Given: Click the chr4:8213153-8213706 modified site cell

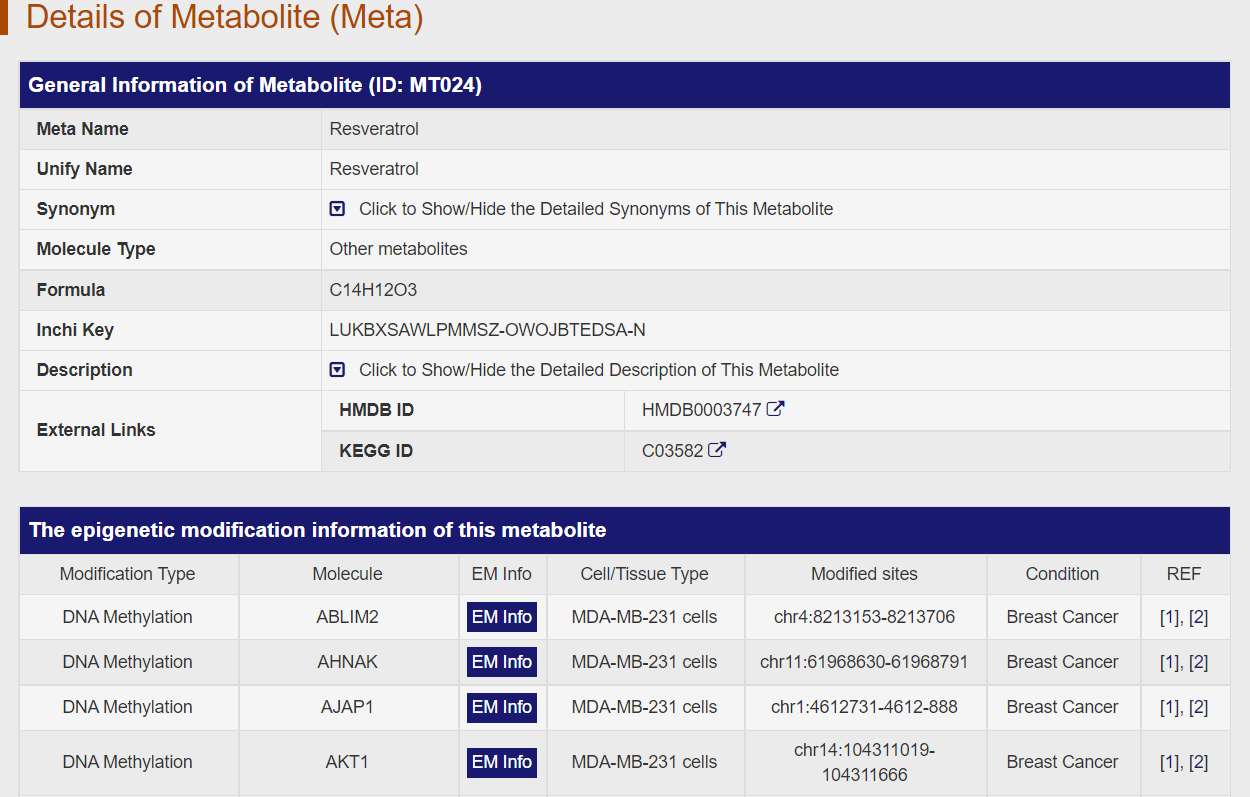Looking at the screenshot, I should coord(864,617).
